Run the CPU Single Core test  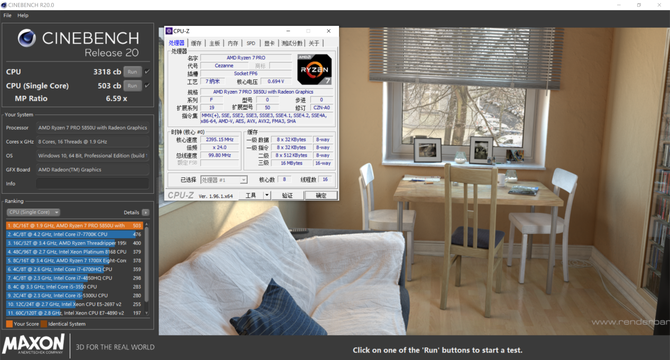[132, 86]
